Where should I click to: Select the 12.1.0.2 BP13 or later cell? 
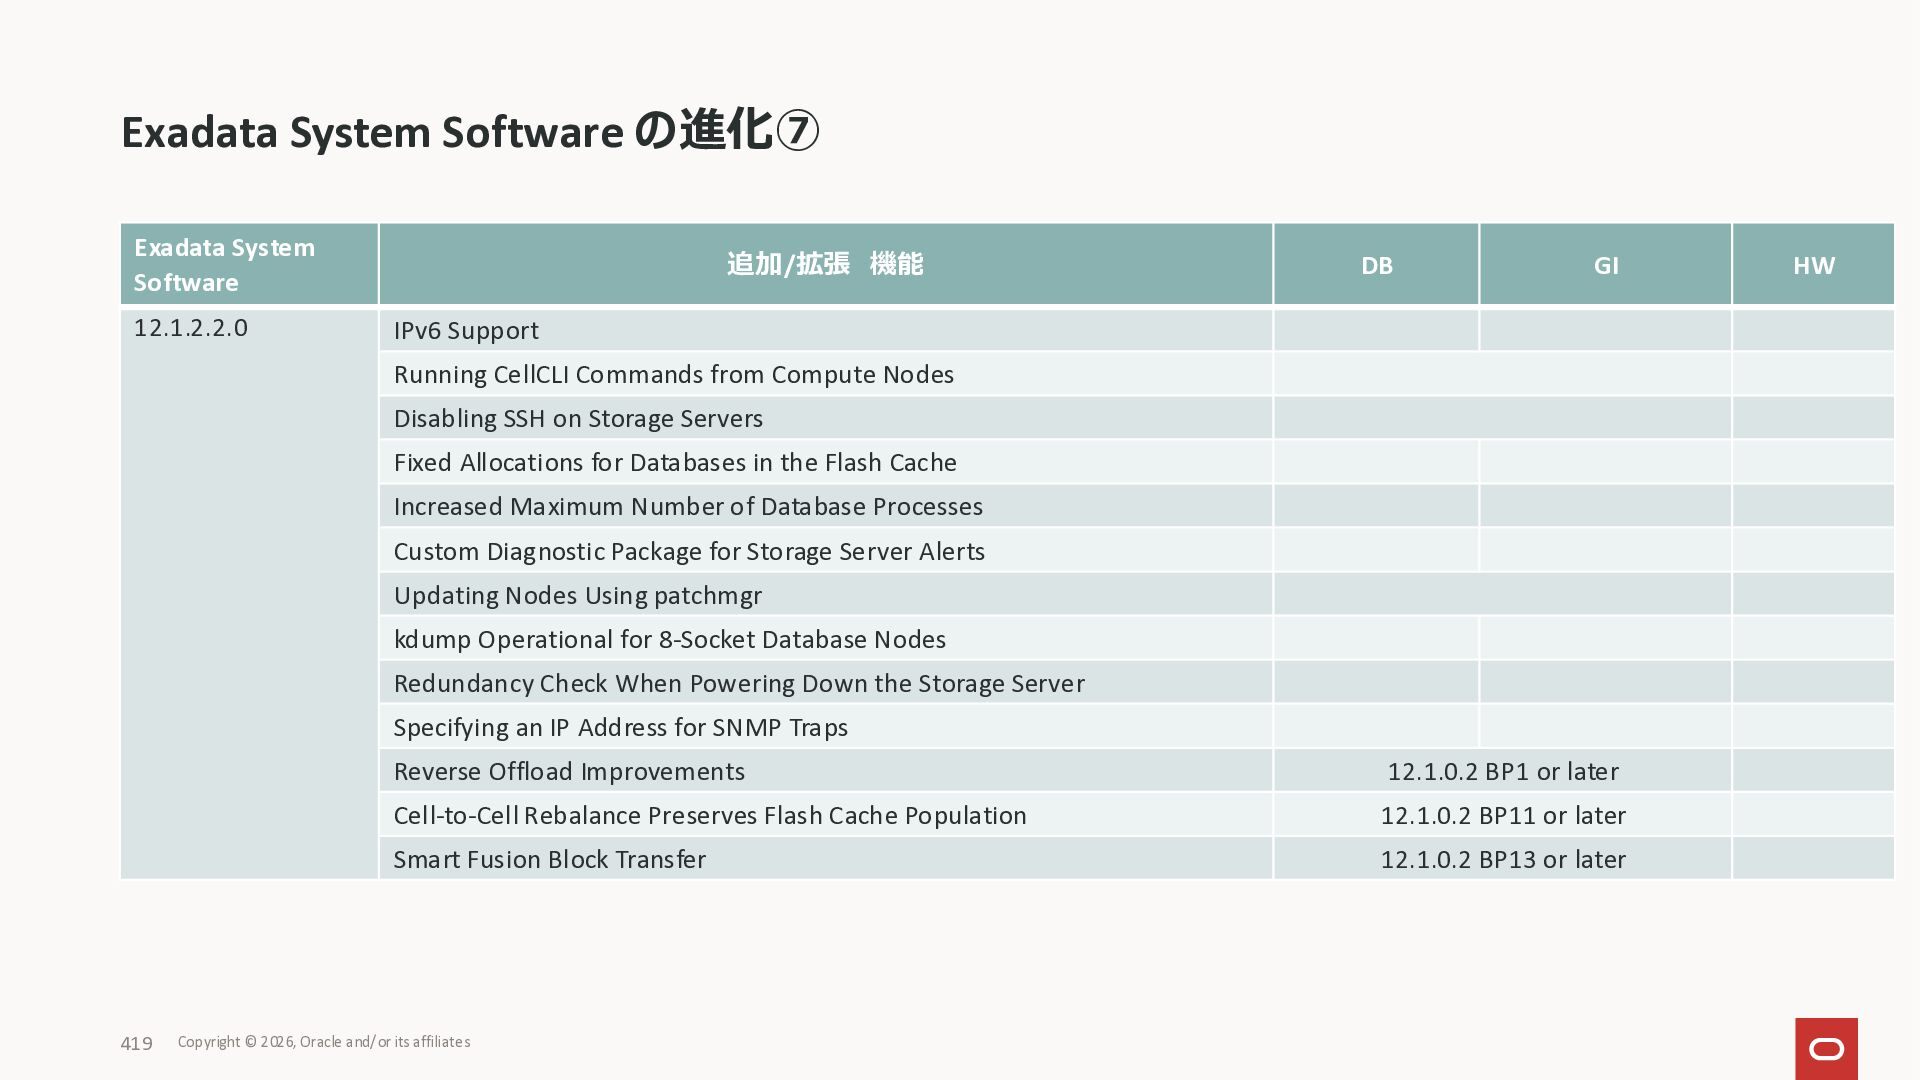coord(1502,860)
